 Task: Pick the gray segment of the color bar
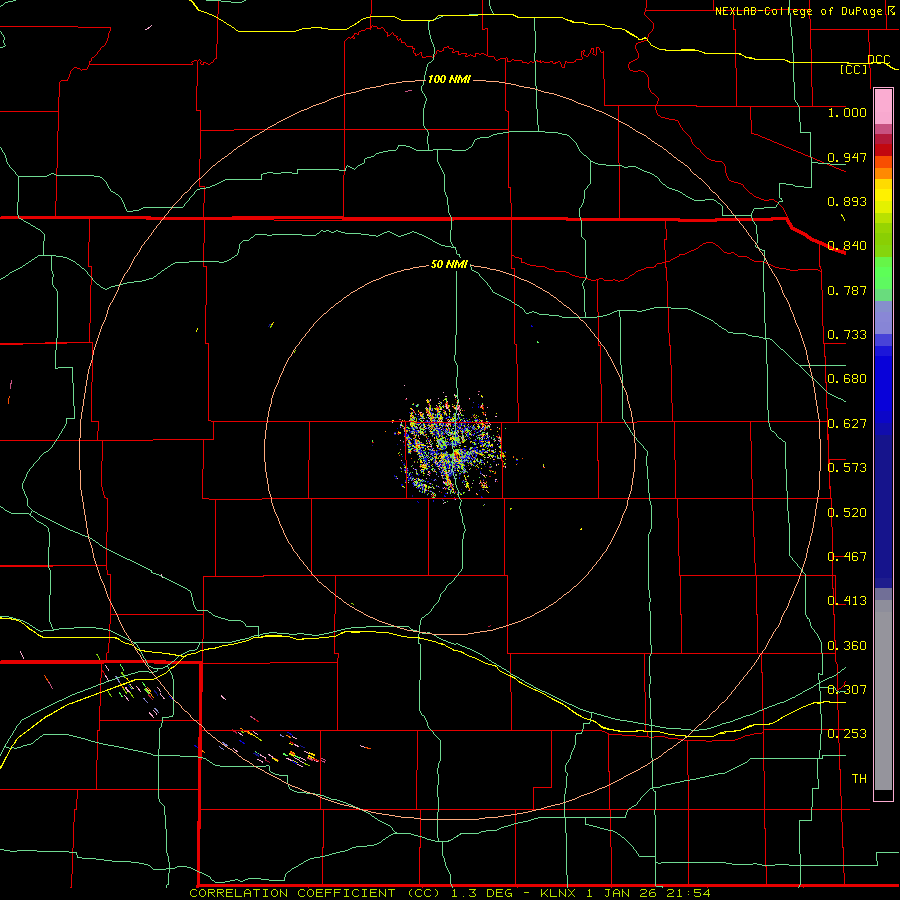point(883,695)
